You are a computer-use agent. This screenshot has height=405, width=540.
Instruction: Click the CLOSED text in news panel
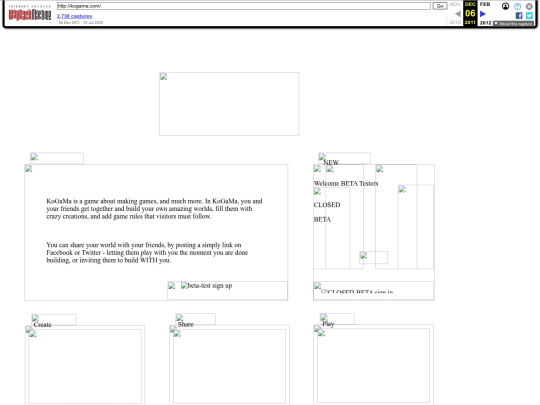coord(327,205)
